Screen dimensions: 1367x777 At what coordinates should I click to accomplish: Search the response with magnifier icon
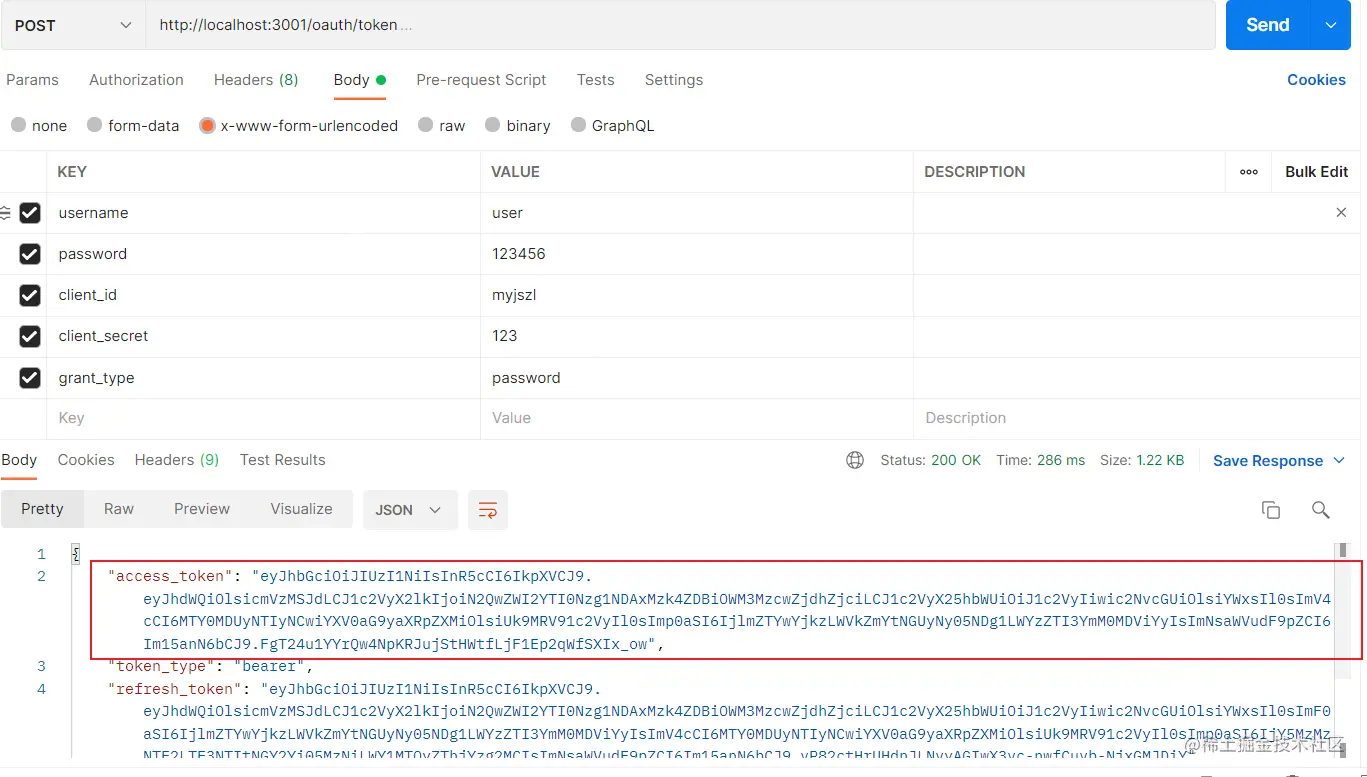[1320, 510]
